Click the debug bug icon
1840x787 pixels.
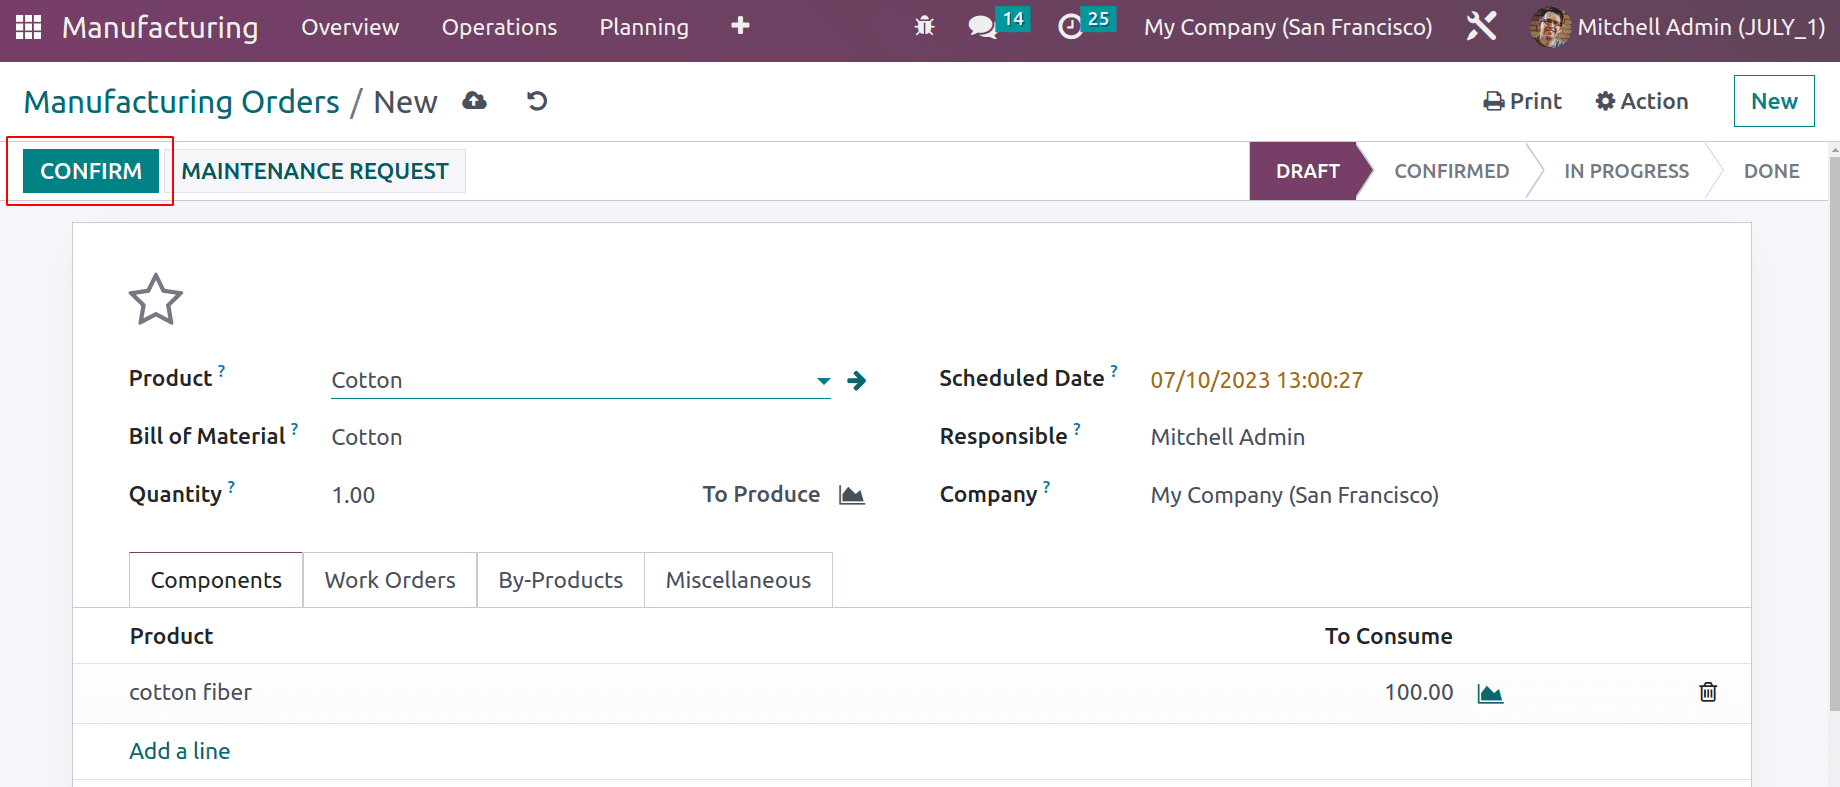[x=924, y=27]
